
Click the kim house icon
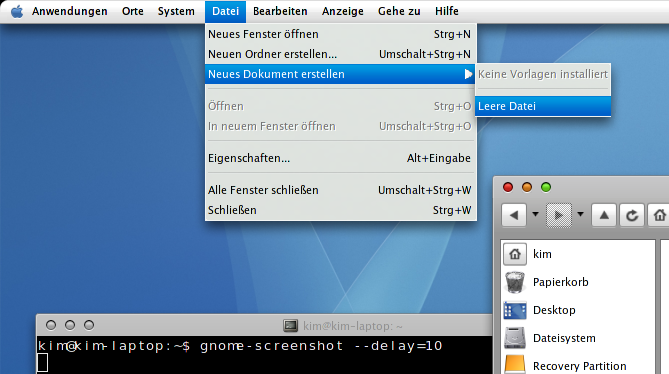click(x=515, y=254)
